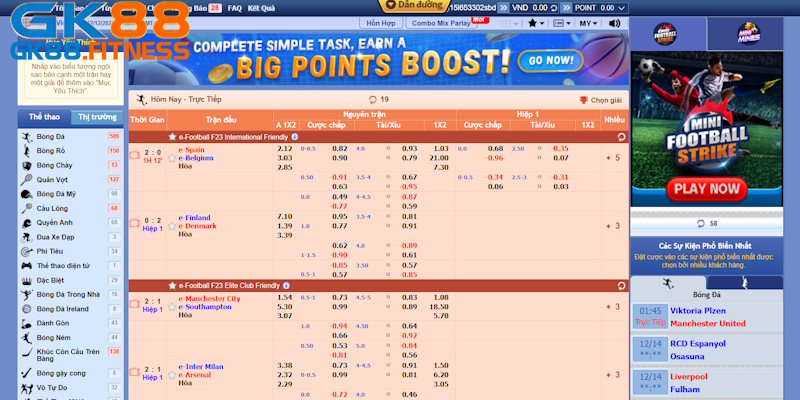Select the Thể thao điện tử gamepad icon
Screen dimensions: 800x400
click(27, 266)
